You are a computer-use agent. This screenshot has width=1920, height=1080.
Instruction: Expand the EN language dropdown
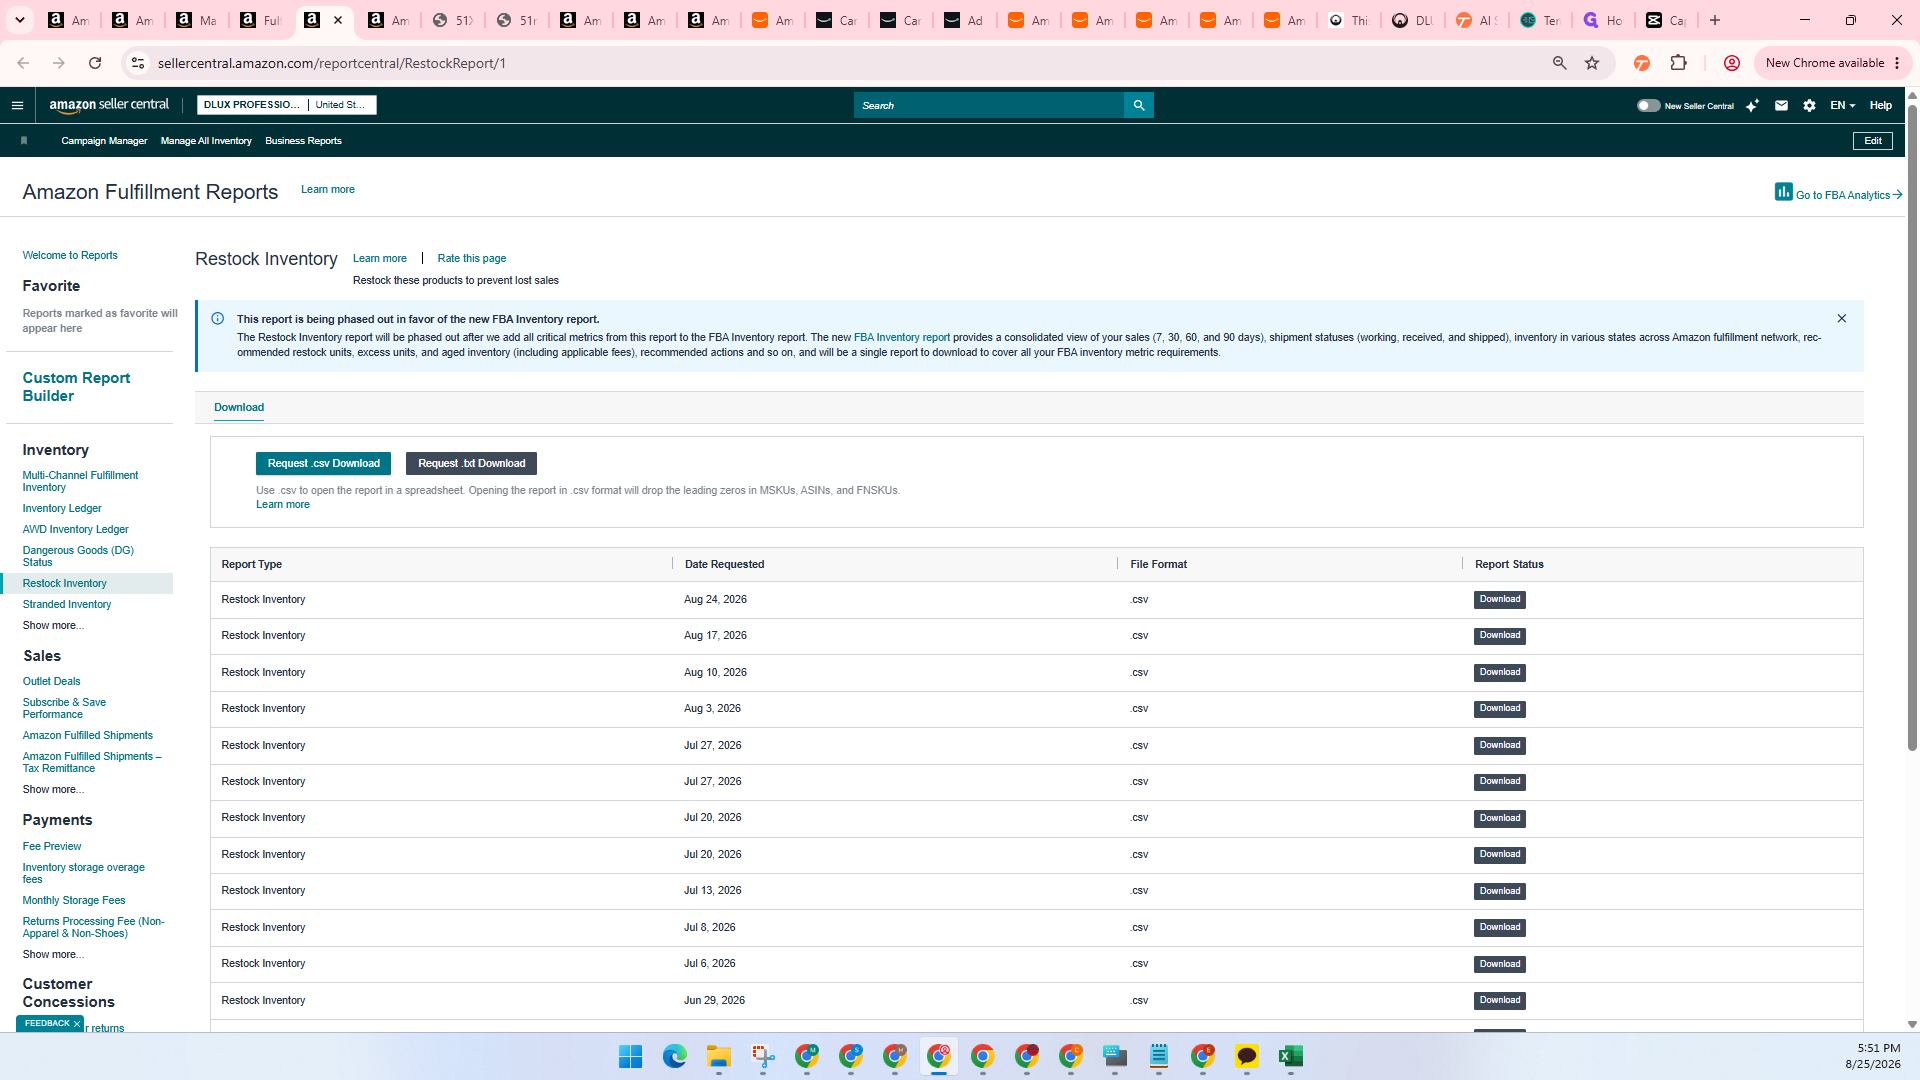pyautogui.click(x=1842, y=105)
